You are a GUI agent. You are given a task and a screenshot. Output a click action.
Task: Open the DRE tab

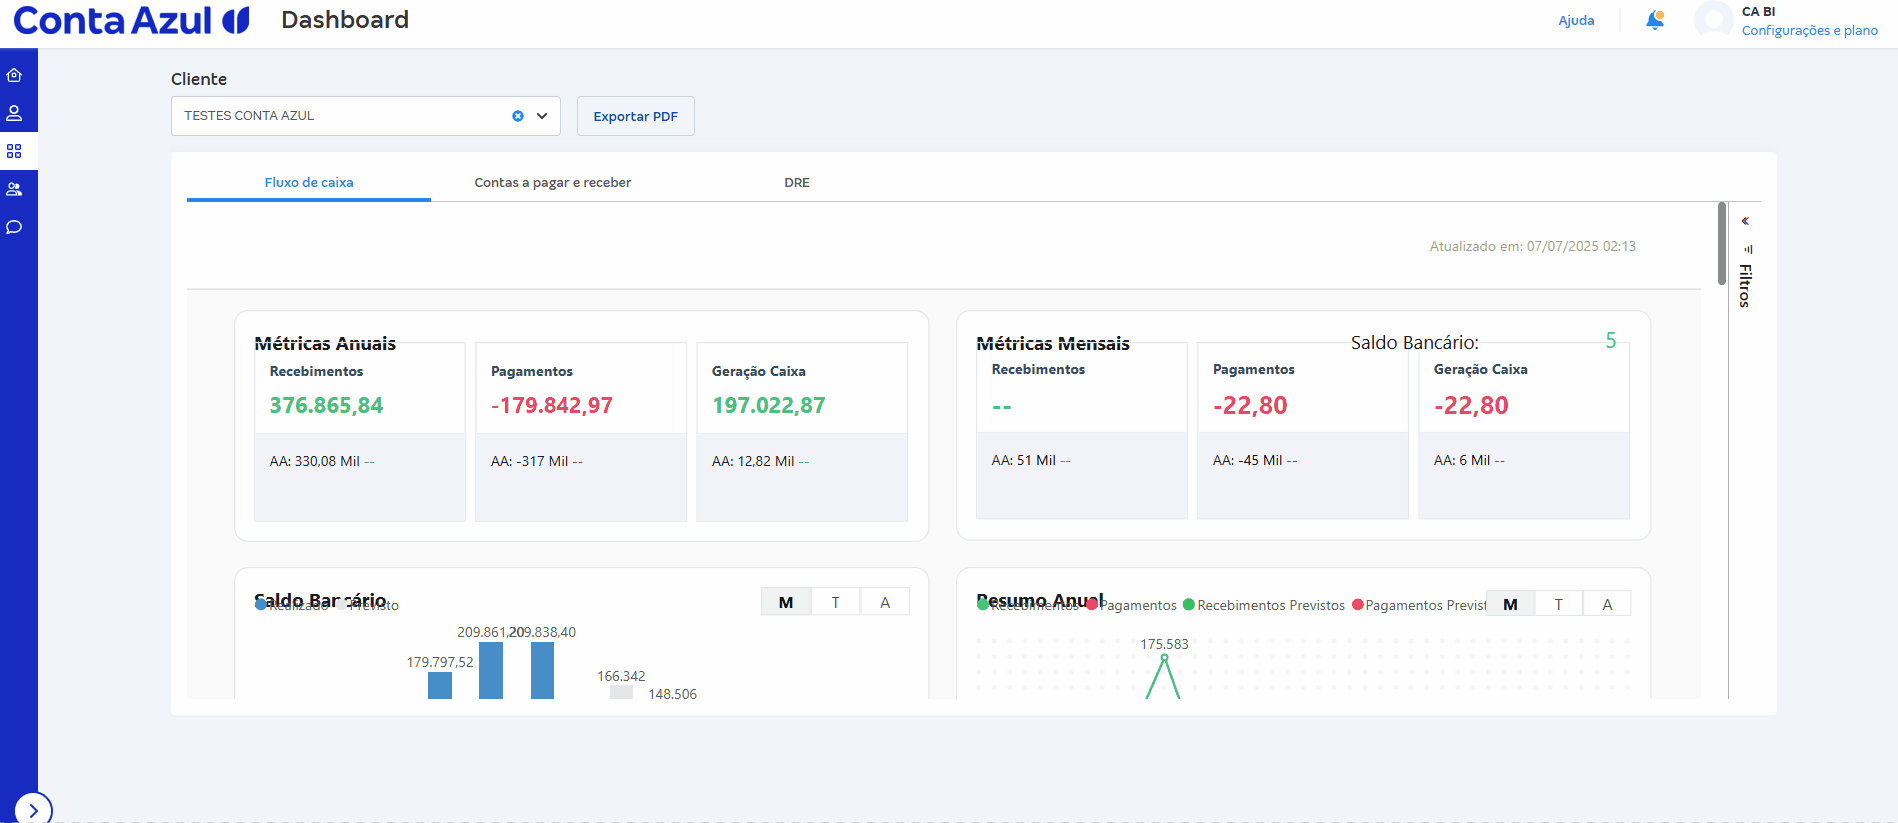[797, 182]
